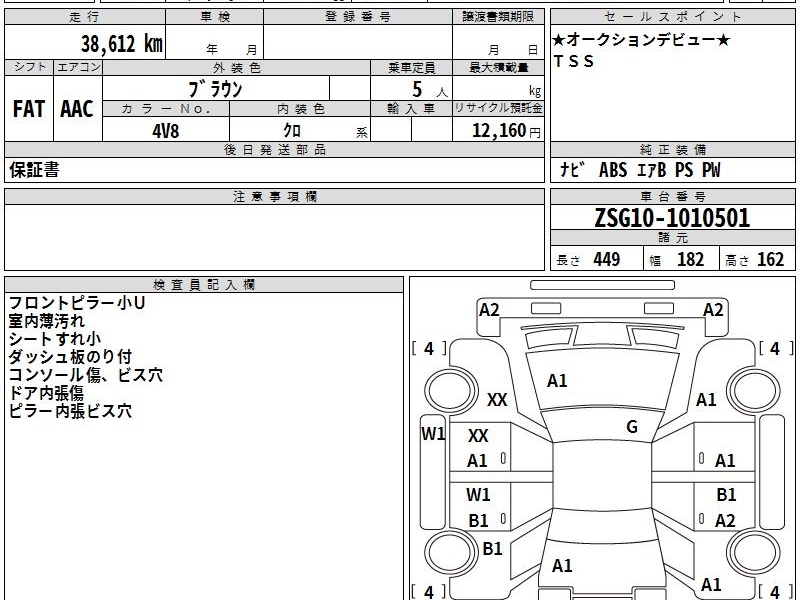The width and height of the screenshot is (800, 600).
Task: Click the A2 mark on rear-right door
Action: coord(725,520)
